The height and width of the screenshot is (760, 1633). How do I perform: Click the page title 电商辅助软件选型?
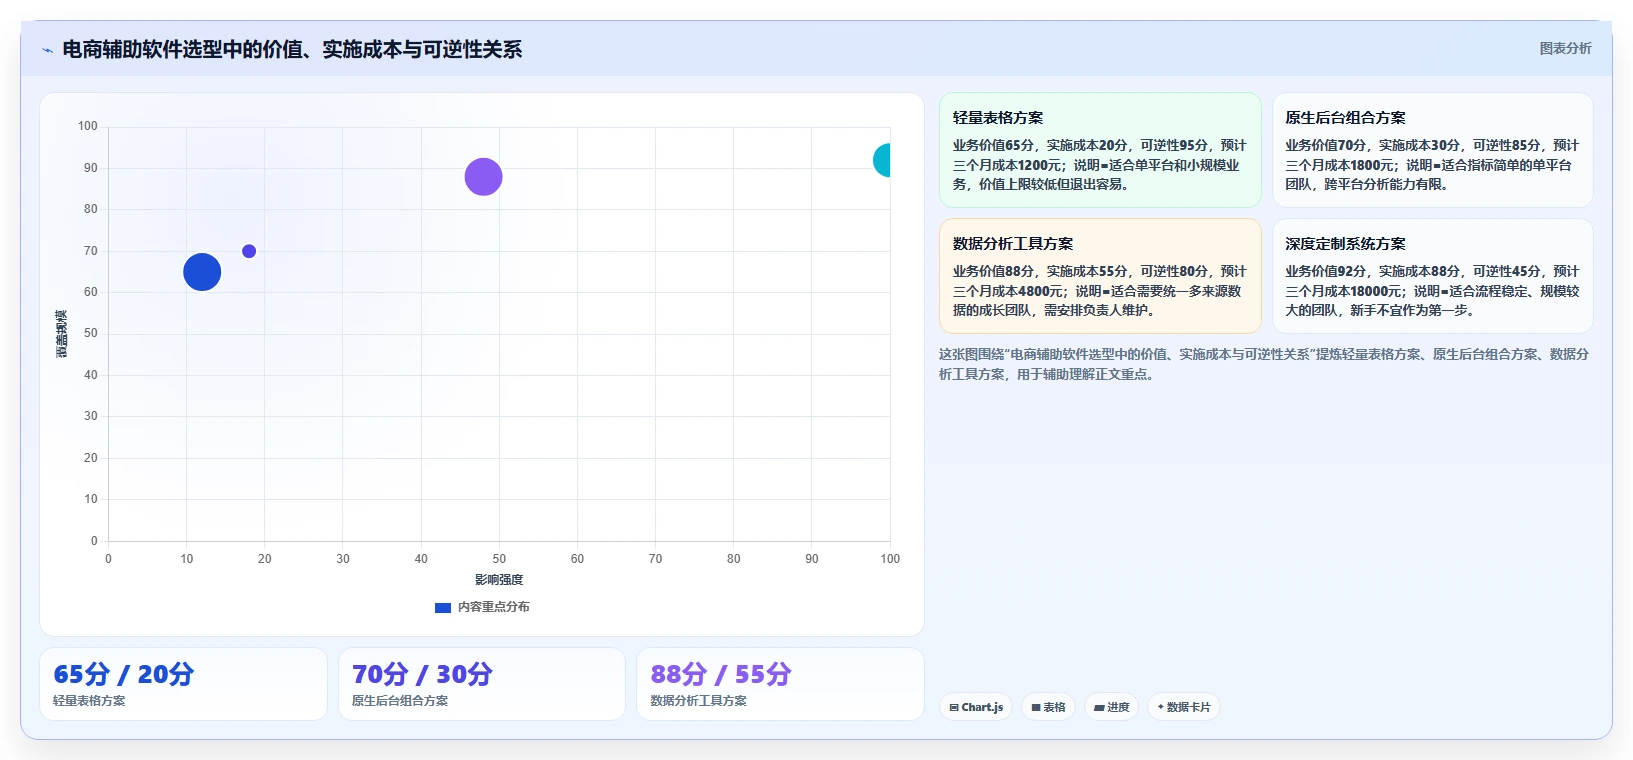point(292,49)
